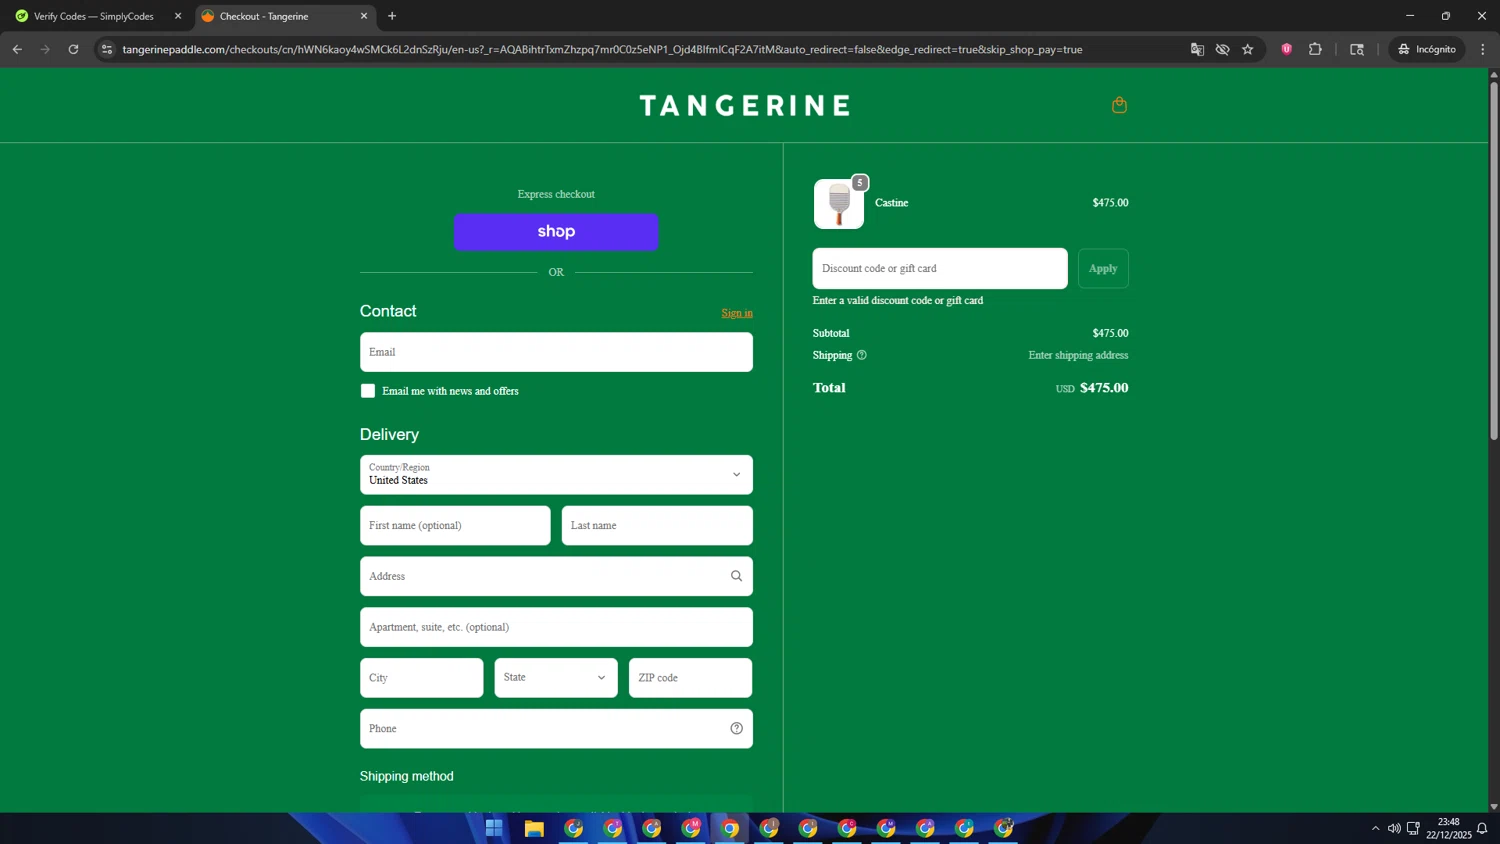Screen dimensions: 1500x844
Task: Open the shopping cart bag icon
Action: click(x=1119, y=105)
